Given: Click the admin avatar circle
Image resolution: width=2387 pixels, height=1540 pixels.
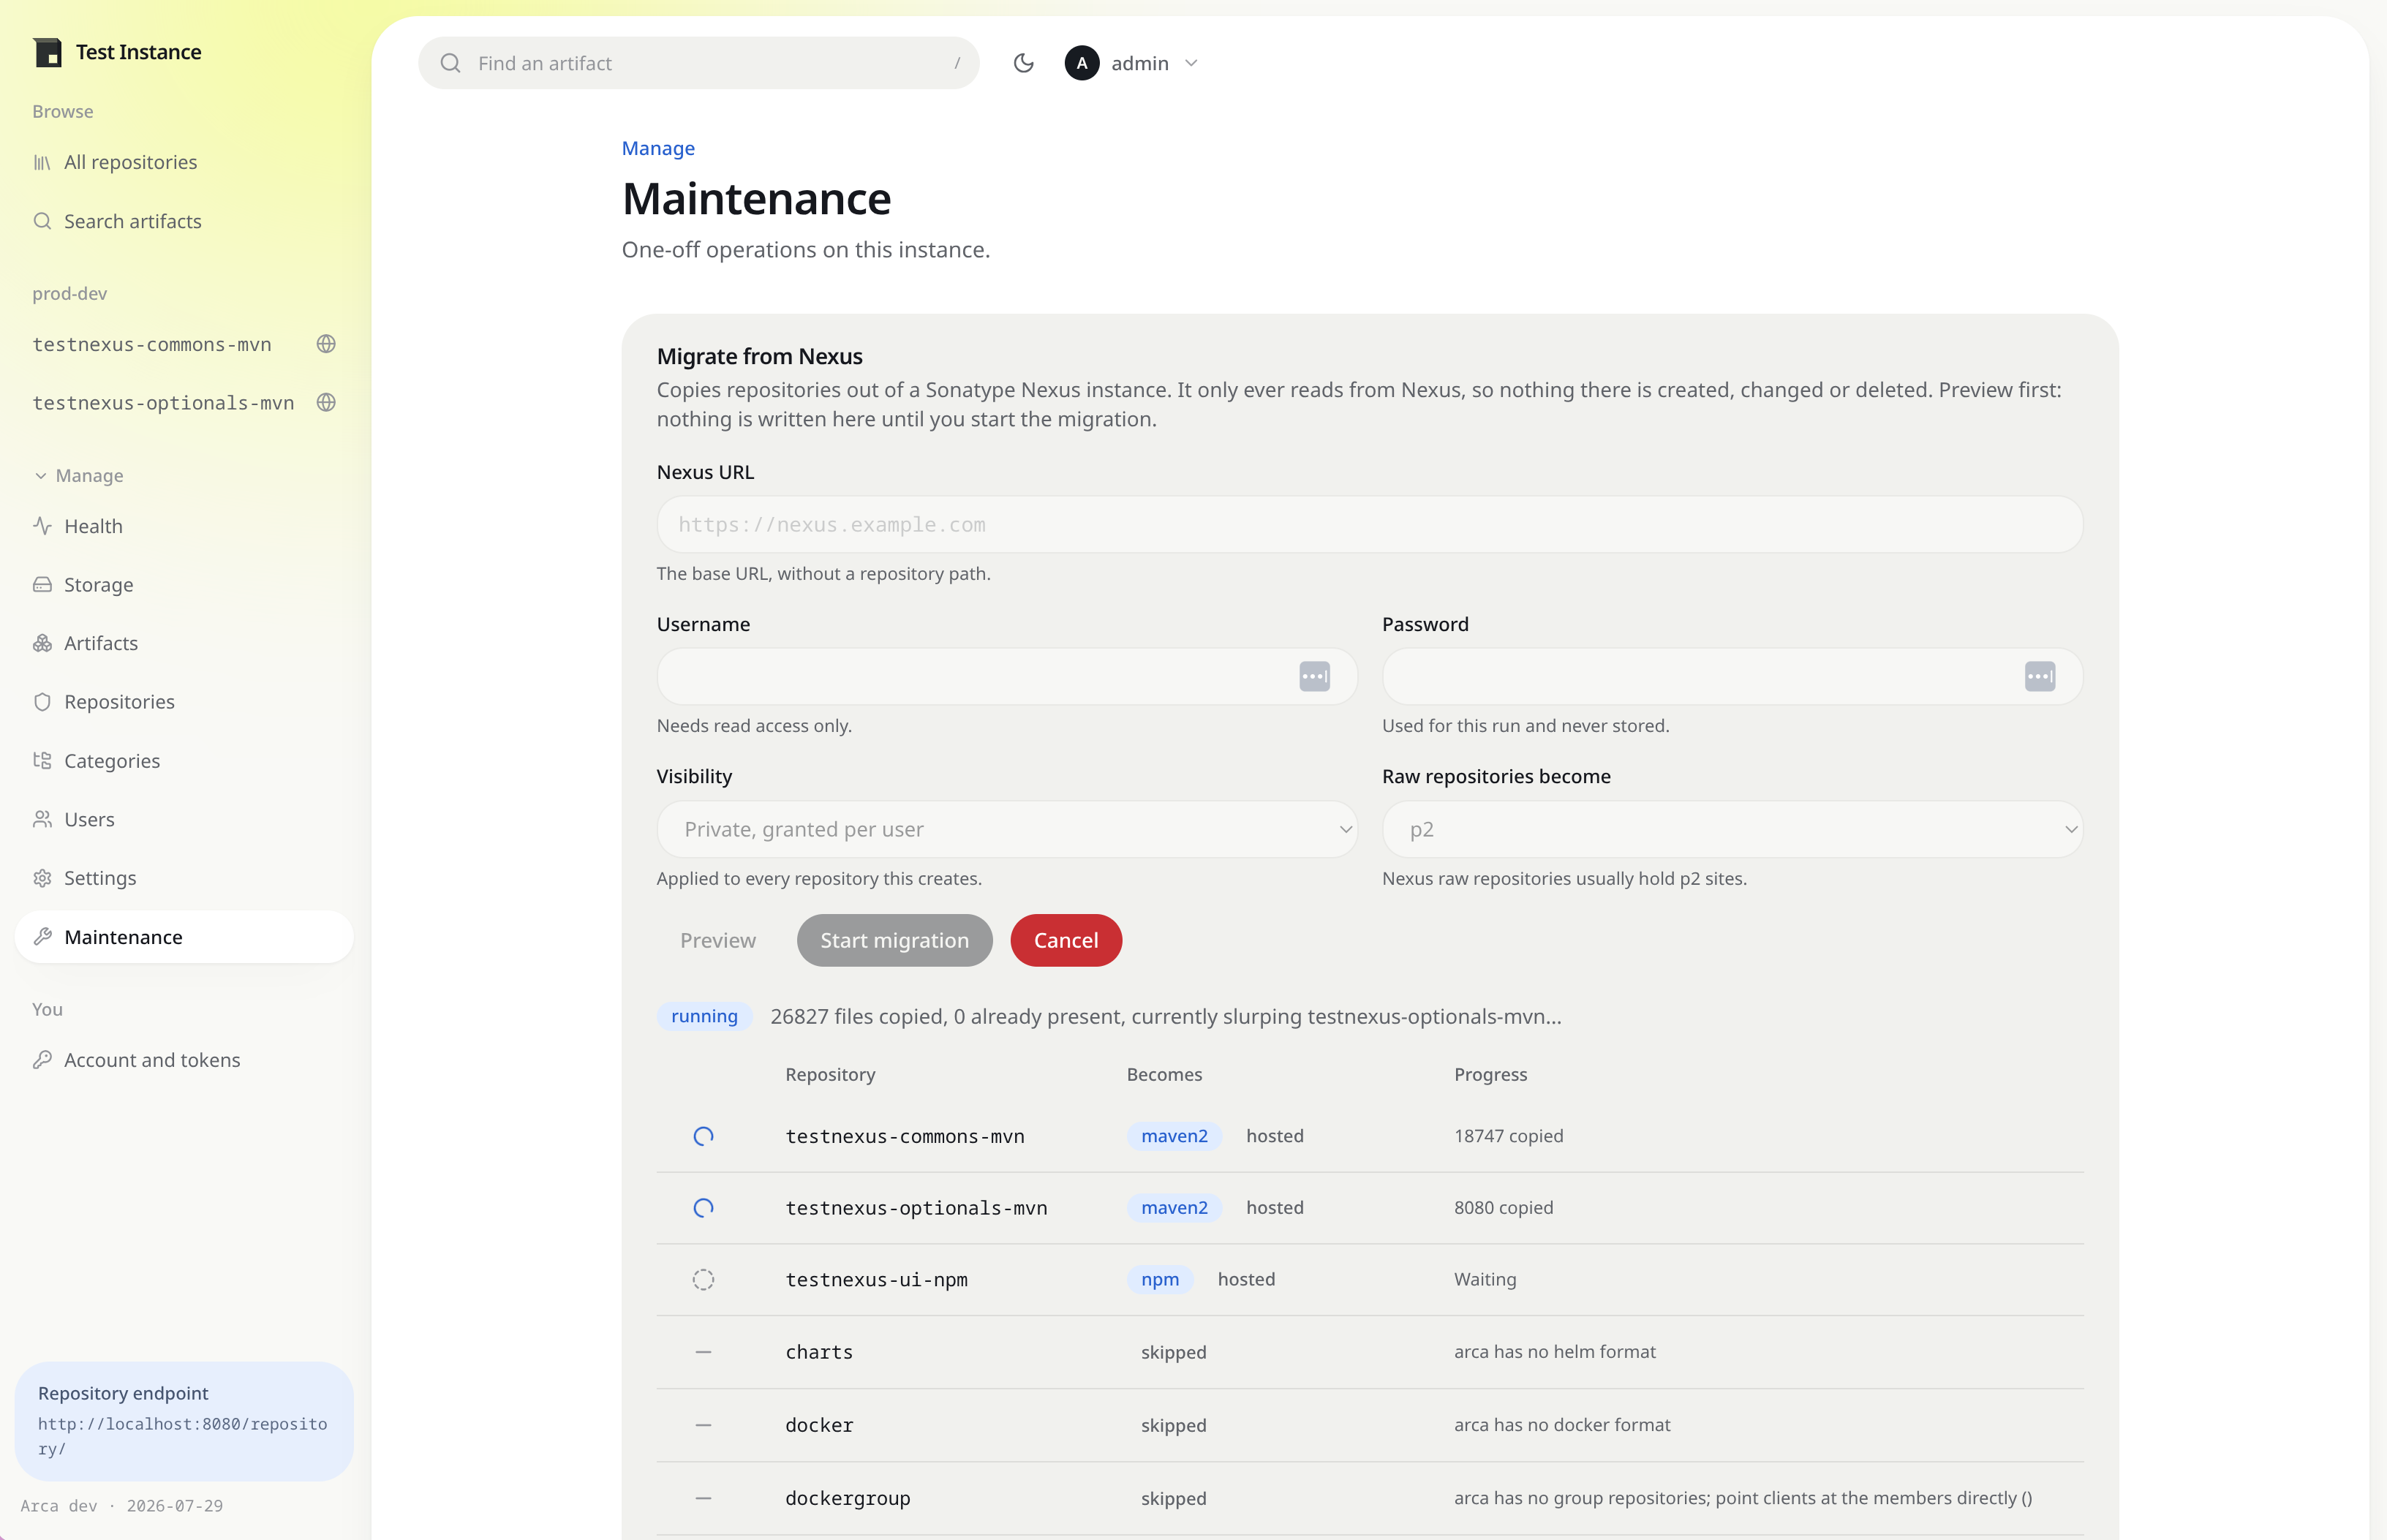Looking at the screenshot, I should [x=1082, y=63].
